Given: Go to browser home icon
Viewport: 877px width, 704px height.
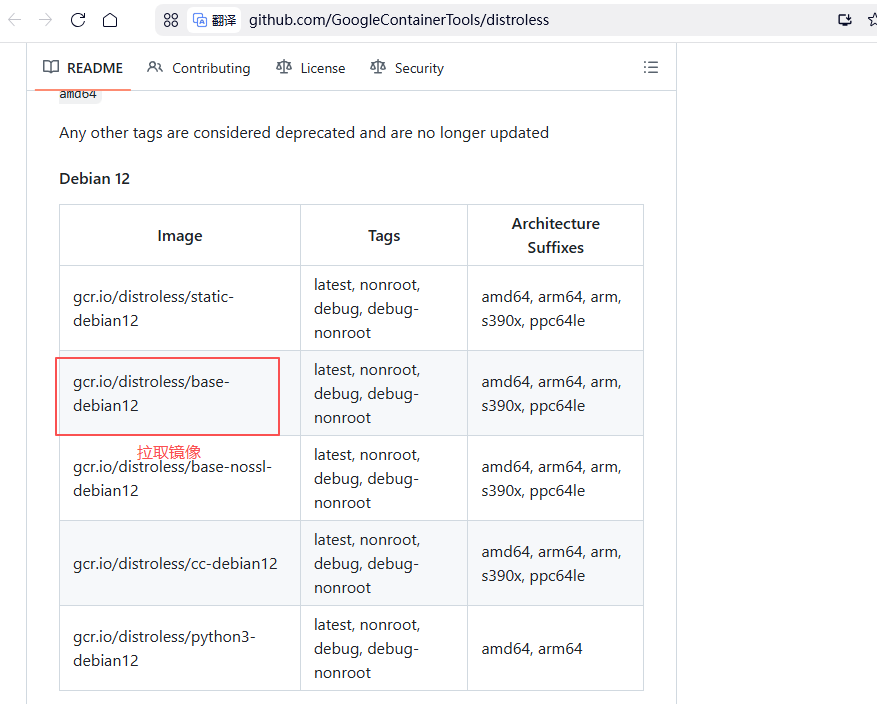Looking at the screenshot, I should [110, 20].
